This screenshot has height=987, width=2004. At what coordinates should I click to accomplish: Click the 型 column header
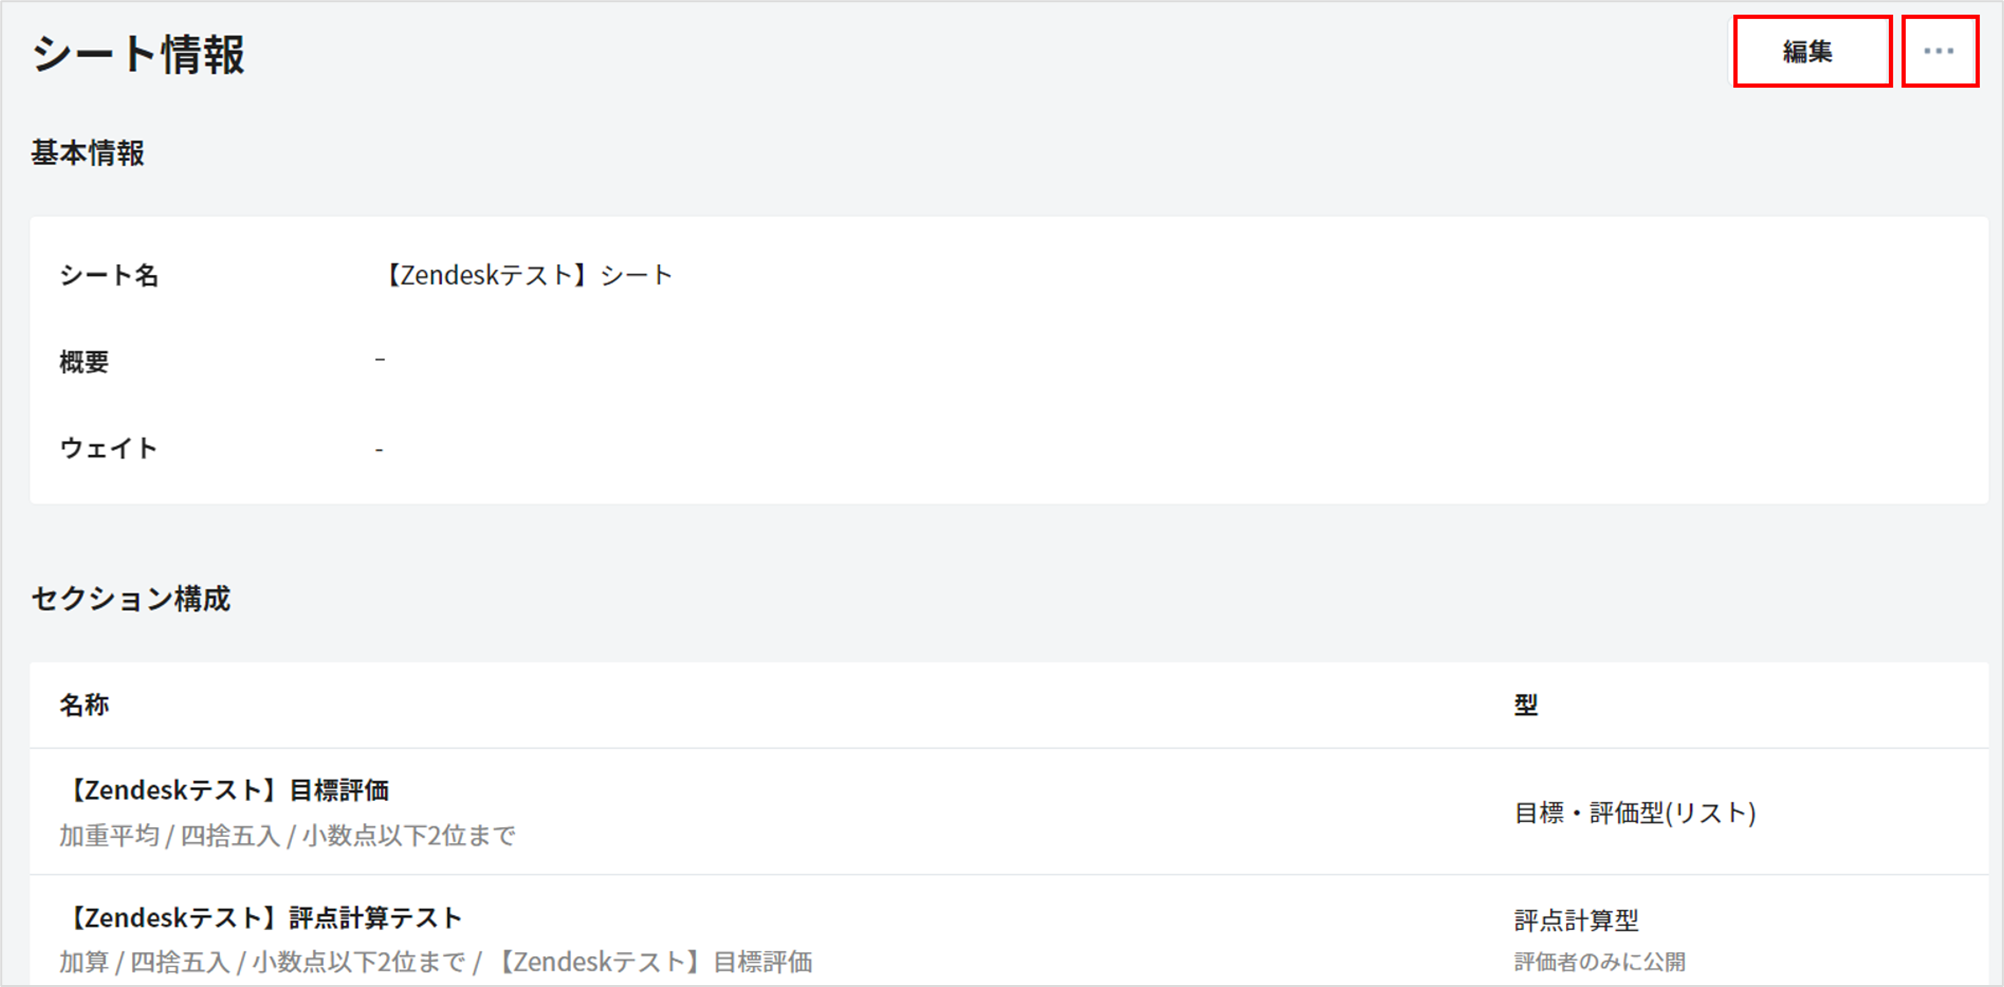point(1525,705)
